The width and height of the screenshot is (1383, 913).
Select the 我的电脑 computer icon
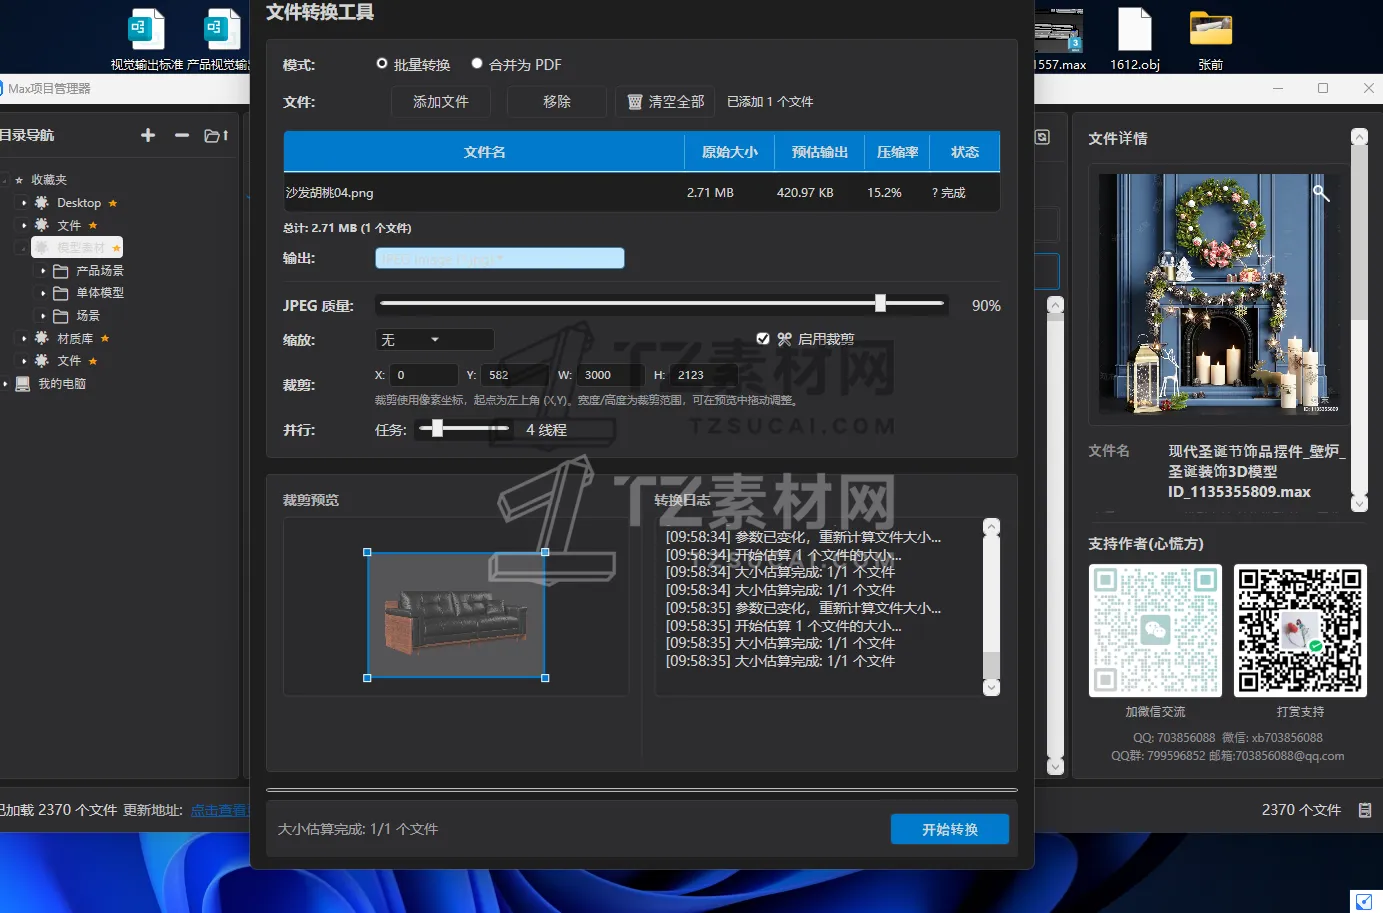point(22,383)
